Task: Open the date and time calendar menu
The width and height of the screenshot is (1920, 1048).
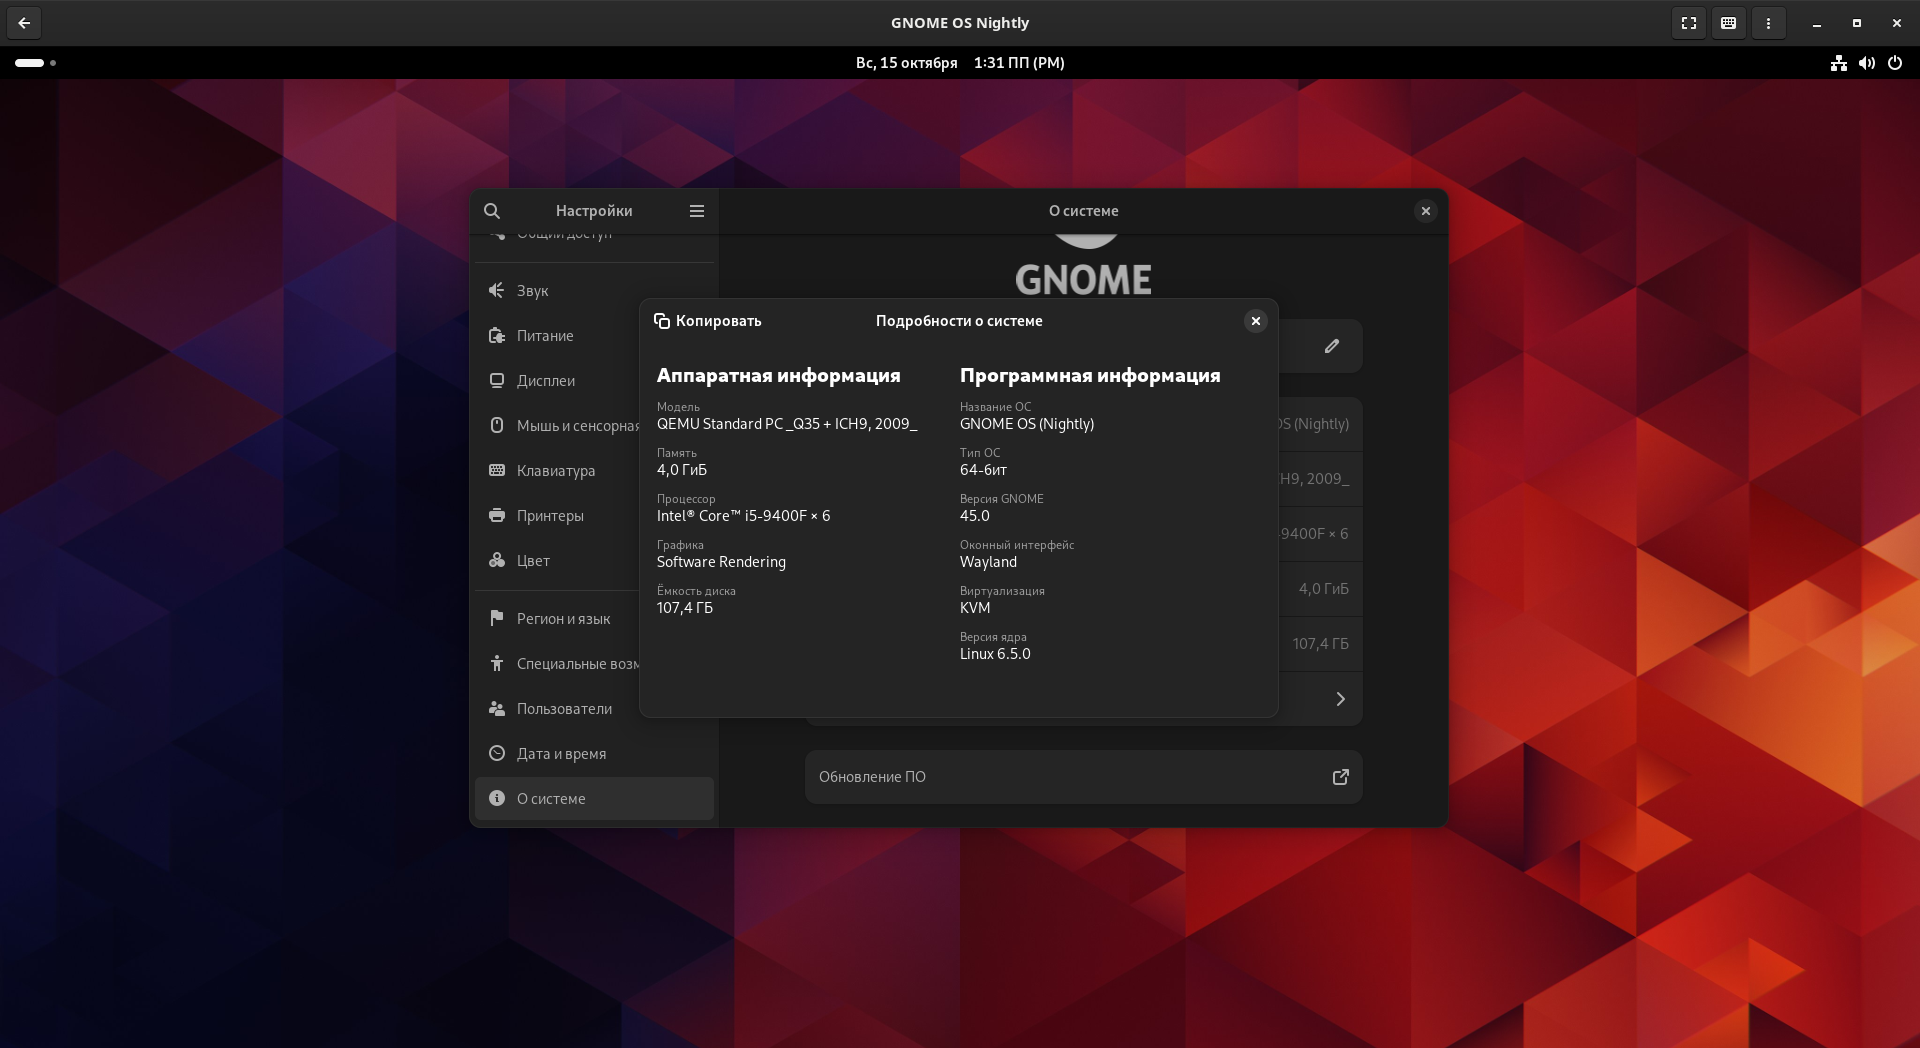Action: click(x=960, y=63)
